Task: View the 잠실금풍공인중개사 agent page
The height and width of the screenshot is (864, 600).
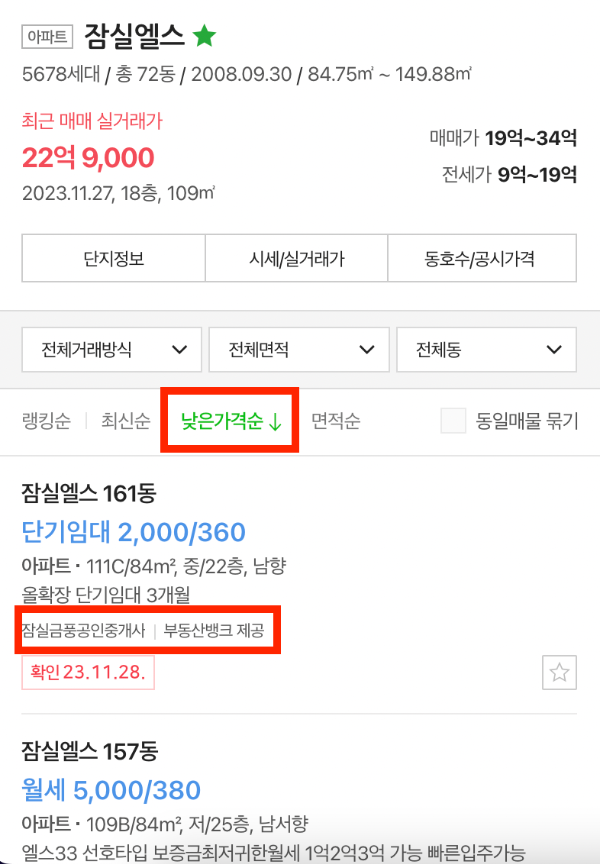Action: (77, 630)
